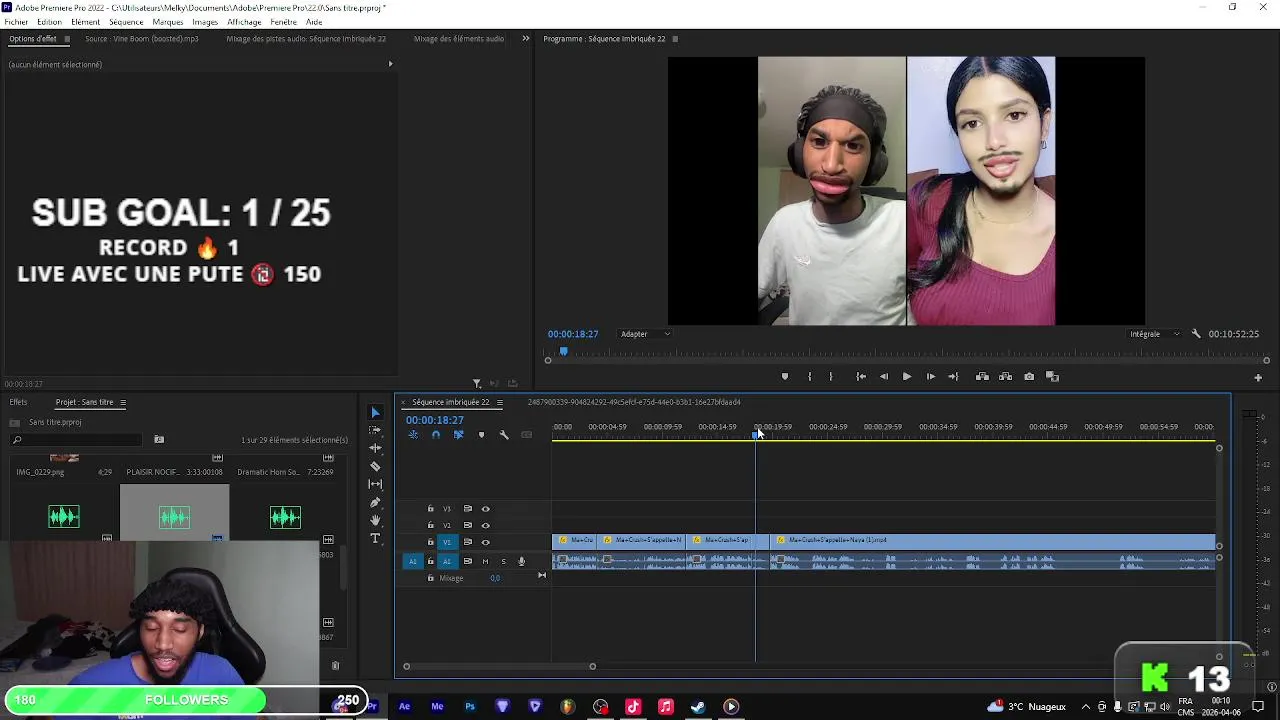Click the captions track options icon
Screen dimensions: 1280x720
coord(527,435)
